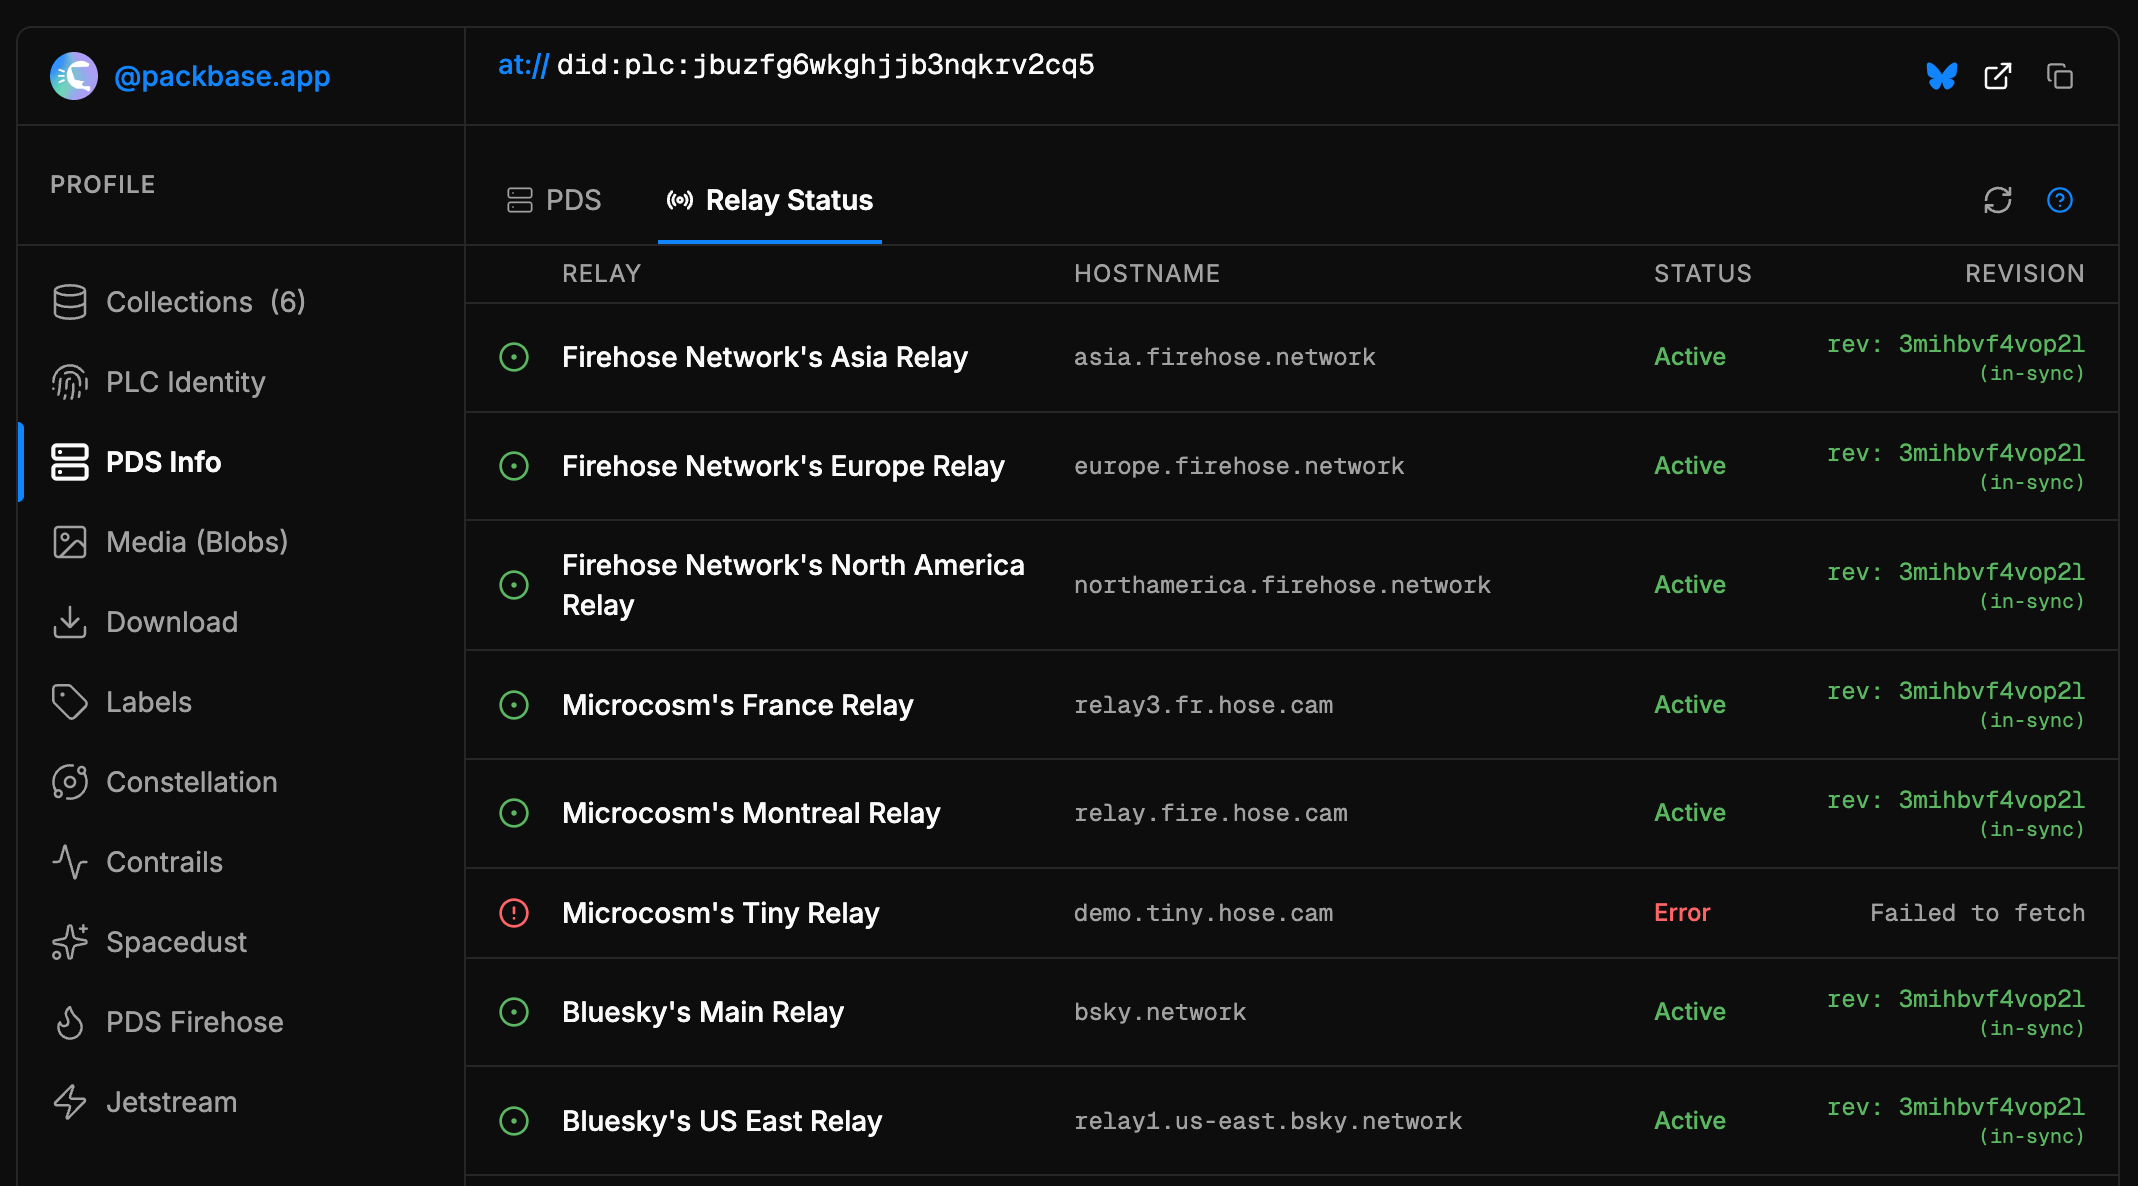Click the STATUS column header
The height and width of the screenshot is (1186, 2138).
click(x=1703, y=274)
